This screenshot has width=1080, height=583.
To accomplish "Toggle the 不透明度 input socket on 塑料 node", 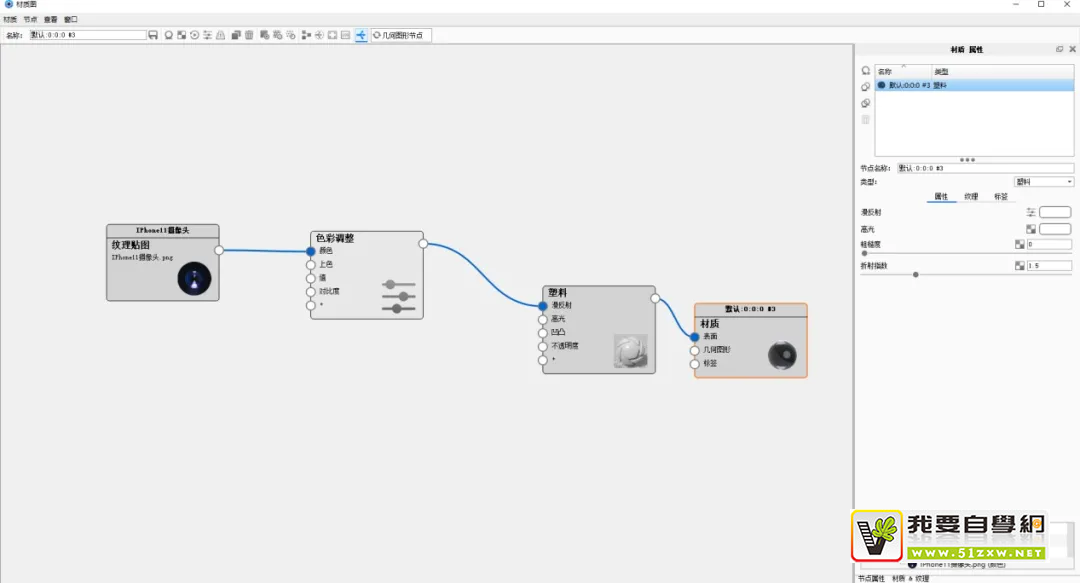I will coord(543,346).
